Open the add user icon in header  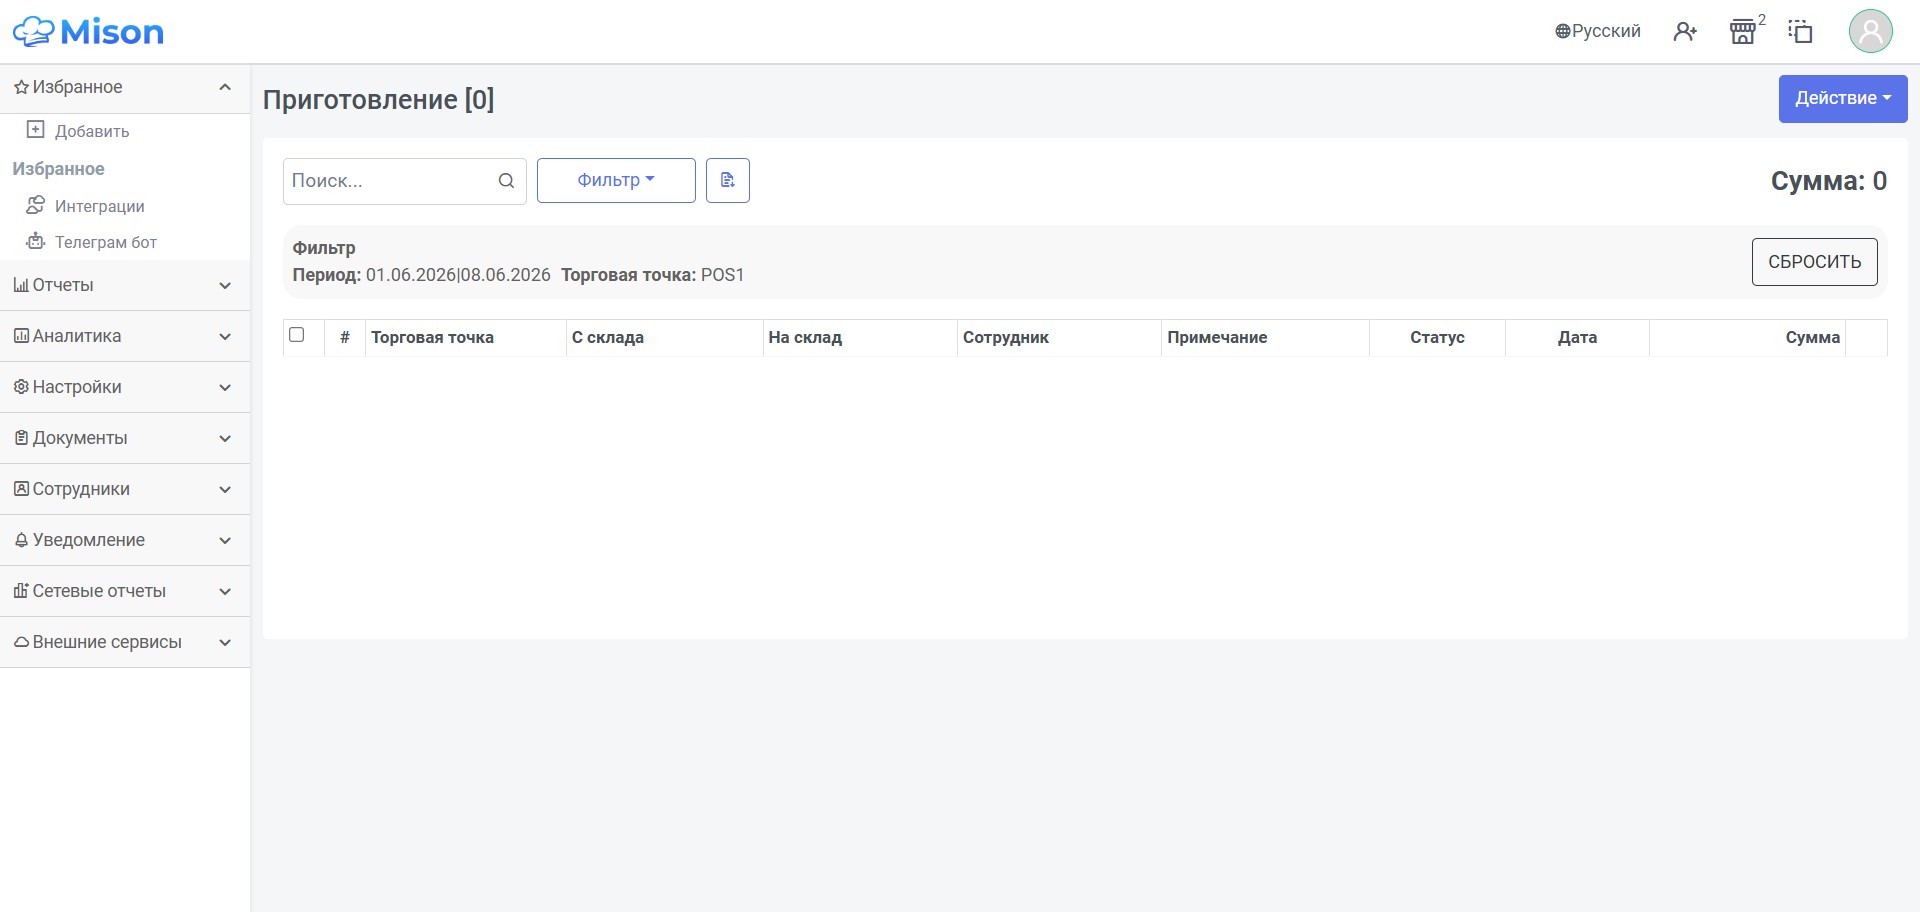coord(1685,32)
